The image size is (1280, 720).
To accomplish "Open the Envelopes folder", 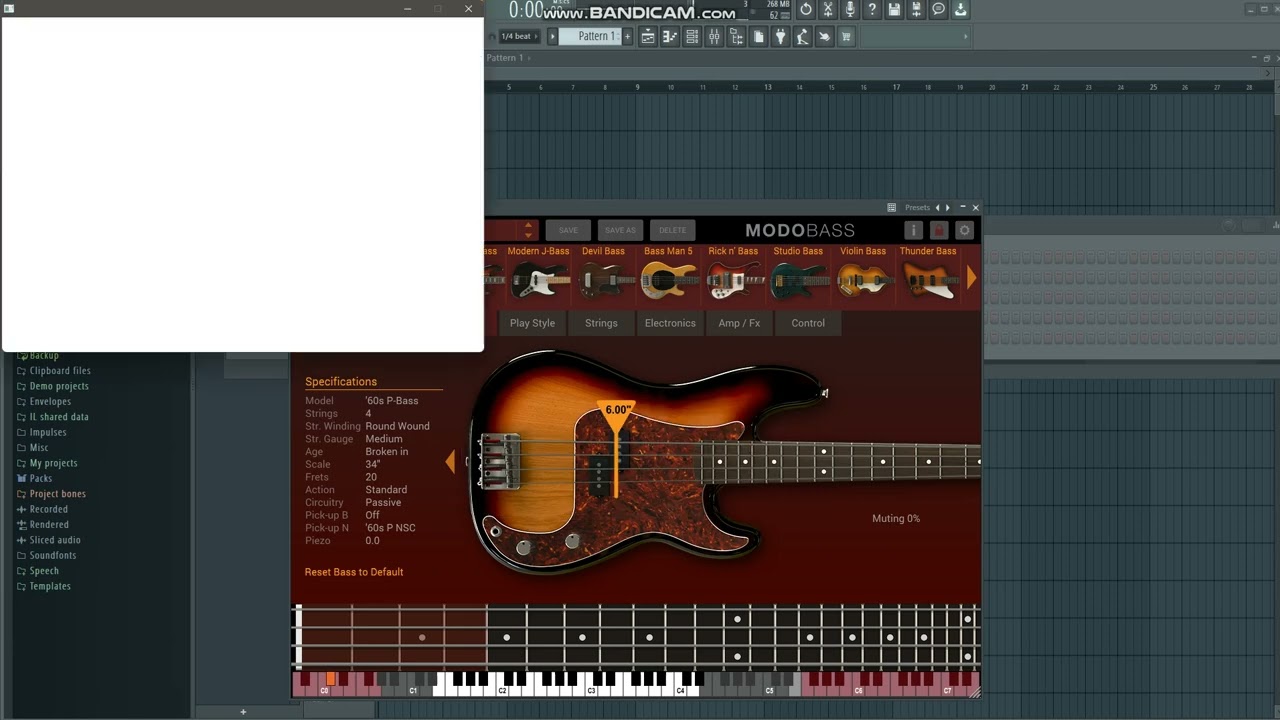I will [x=50, y=402].
